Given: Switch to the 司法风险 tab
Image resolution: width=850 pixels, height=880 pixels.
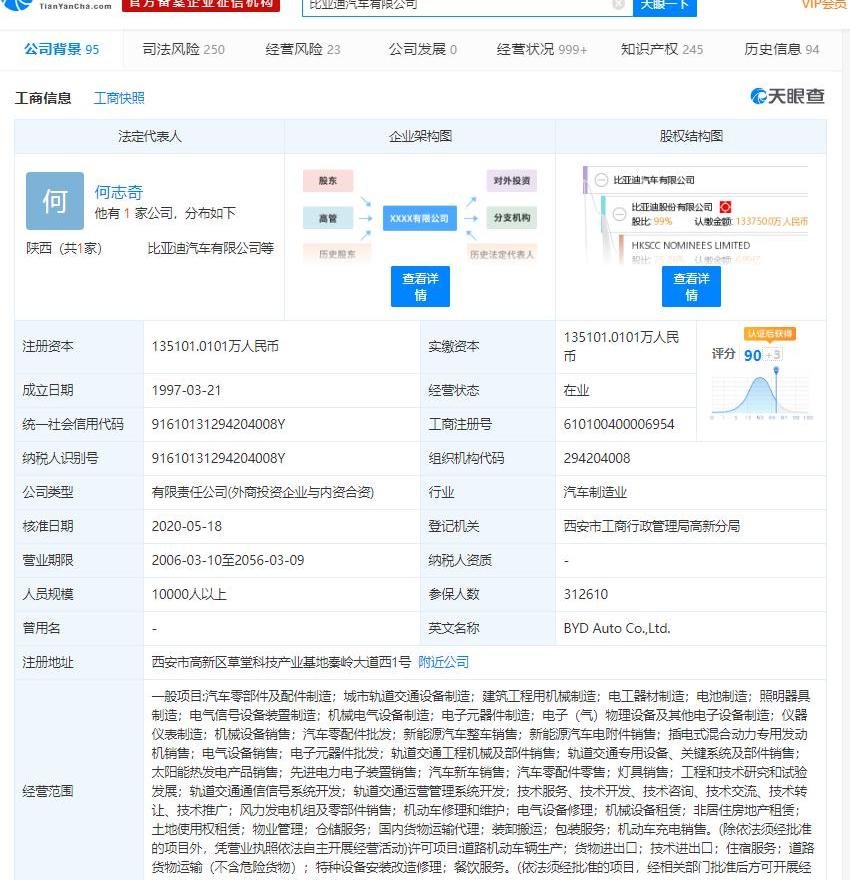Looking at the screenshot, I should coord(183,49).
